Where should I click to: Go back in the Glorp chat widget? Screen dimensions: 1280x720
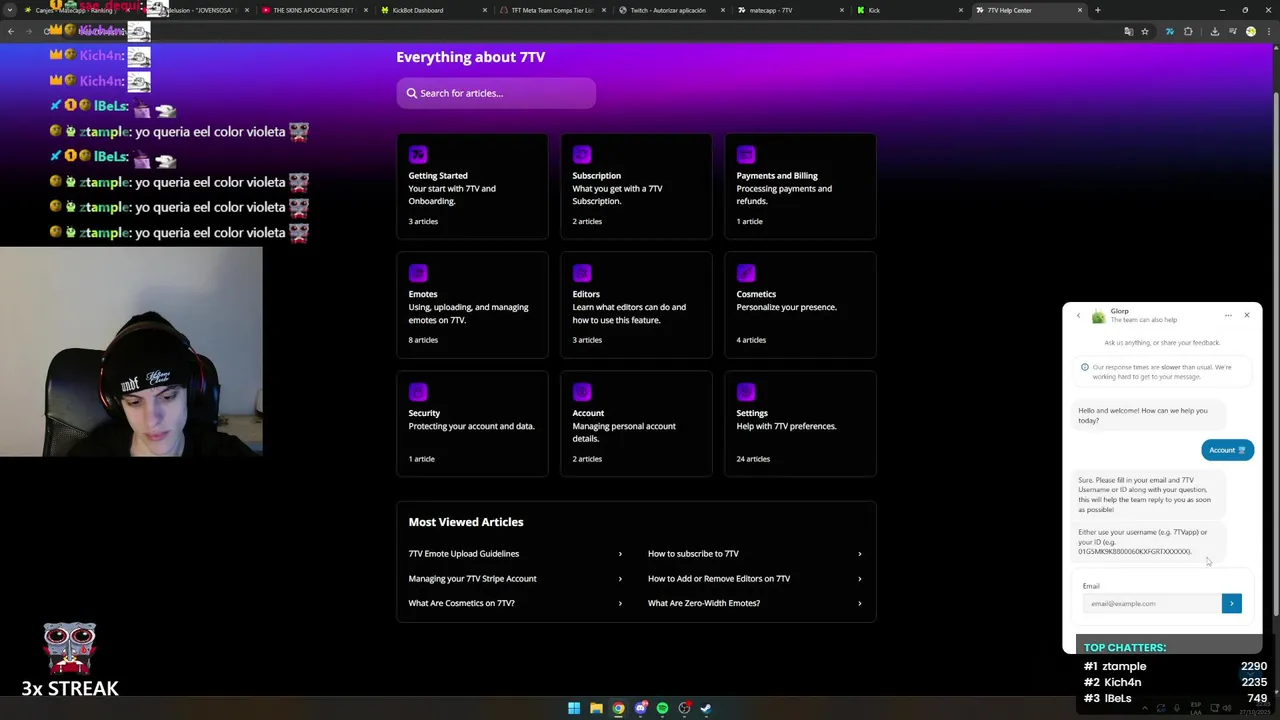point(1078,315)
